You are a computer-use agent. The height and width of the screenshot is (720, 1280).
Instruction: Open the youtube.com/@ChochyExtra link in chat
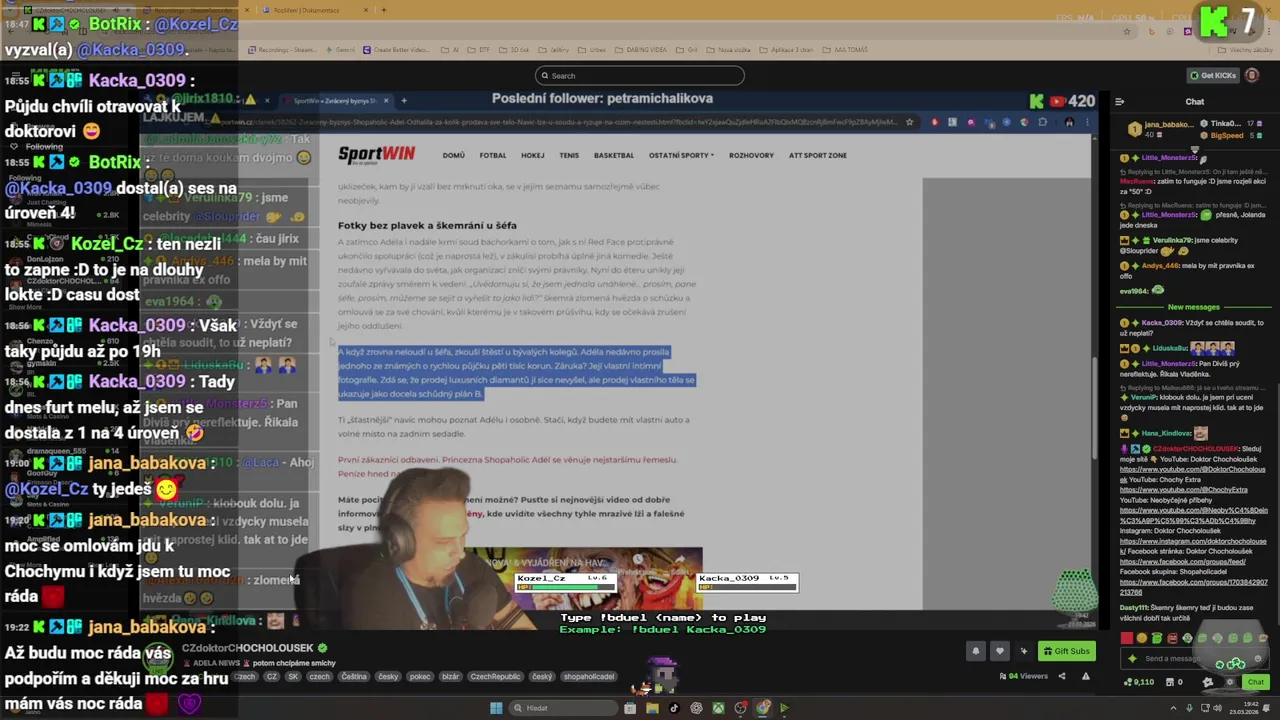[1184, 490]
